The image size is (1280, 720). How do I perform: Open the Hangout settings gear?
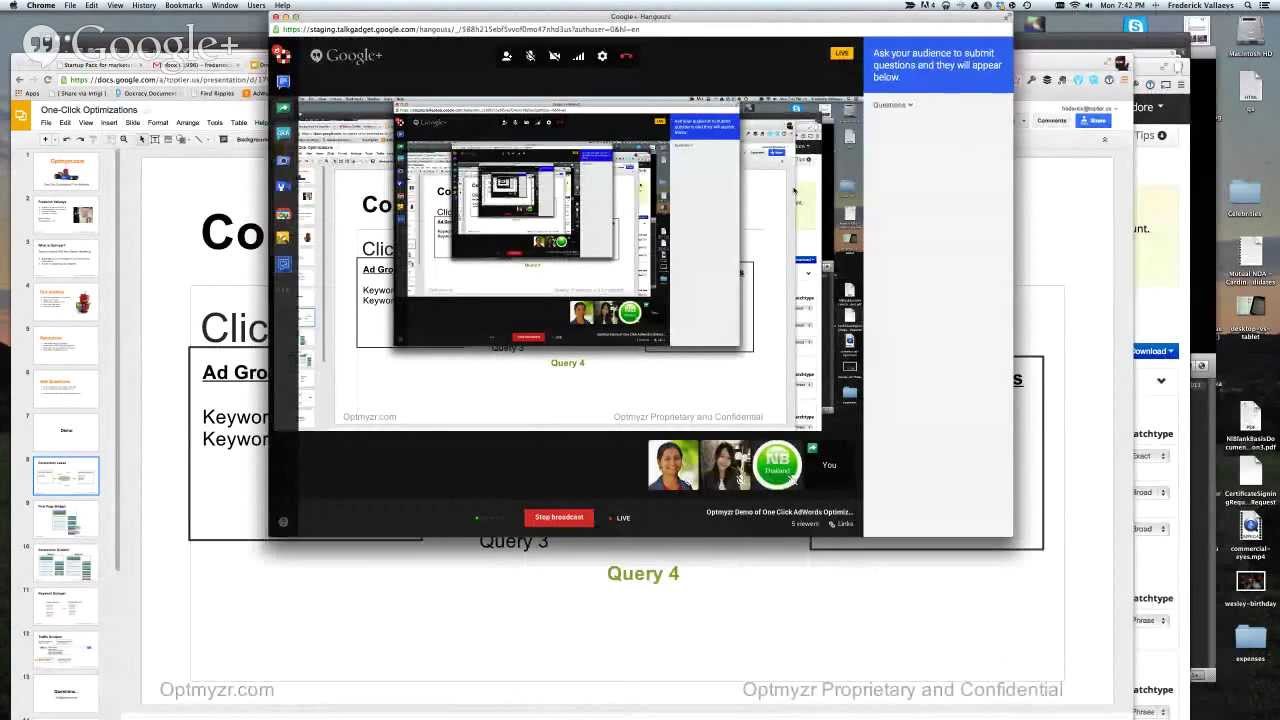(602, 55)
